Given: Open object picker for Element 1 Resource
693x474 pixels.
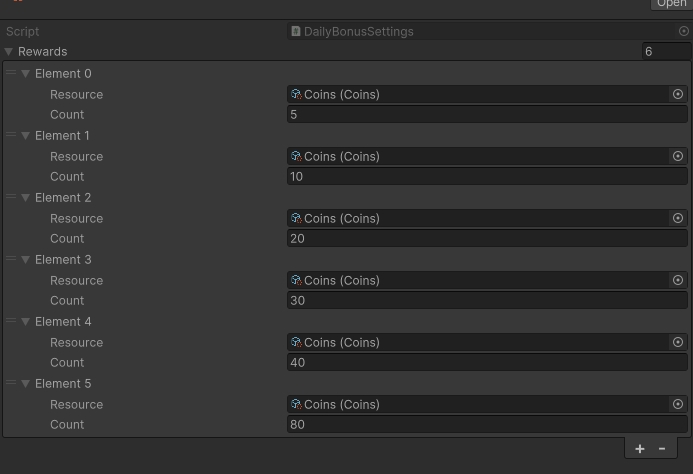Looking at the screenshot, I should (x=678, y=156).
